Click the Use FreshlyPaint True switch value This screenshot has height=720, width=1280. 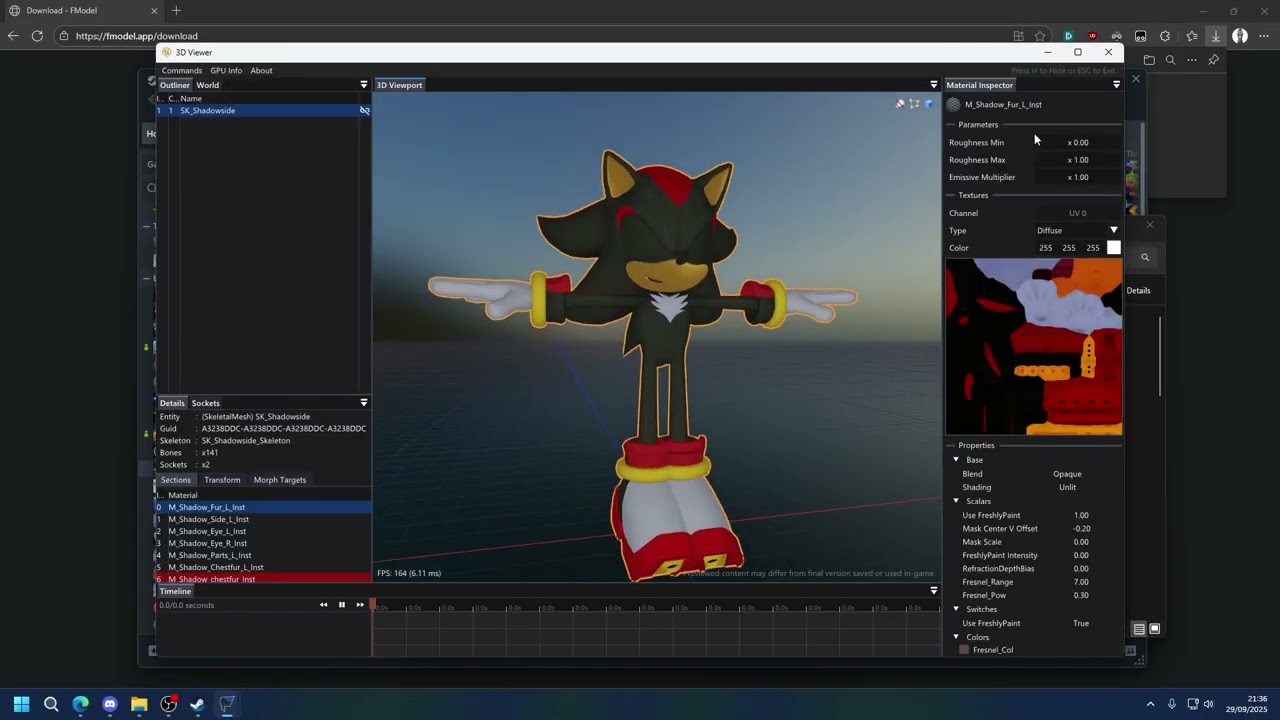pos(1081,623)
